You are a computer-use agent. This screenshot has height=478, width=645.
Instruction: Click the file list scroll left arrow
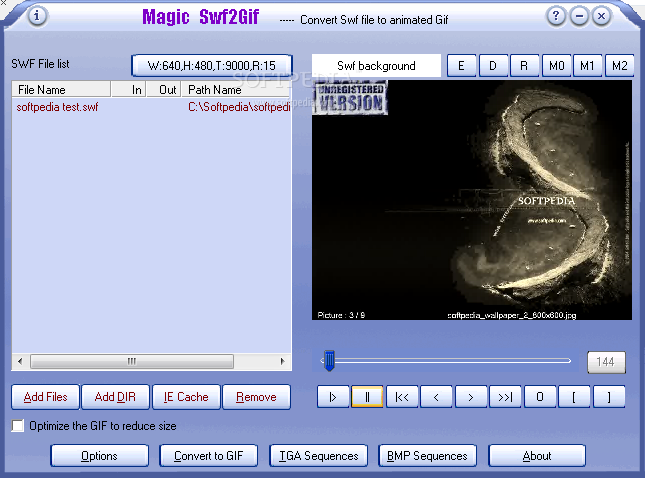tap(20, 362)
